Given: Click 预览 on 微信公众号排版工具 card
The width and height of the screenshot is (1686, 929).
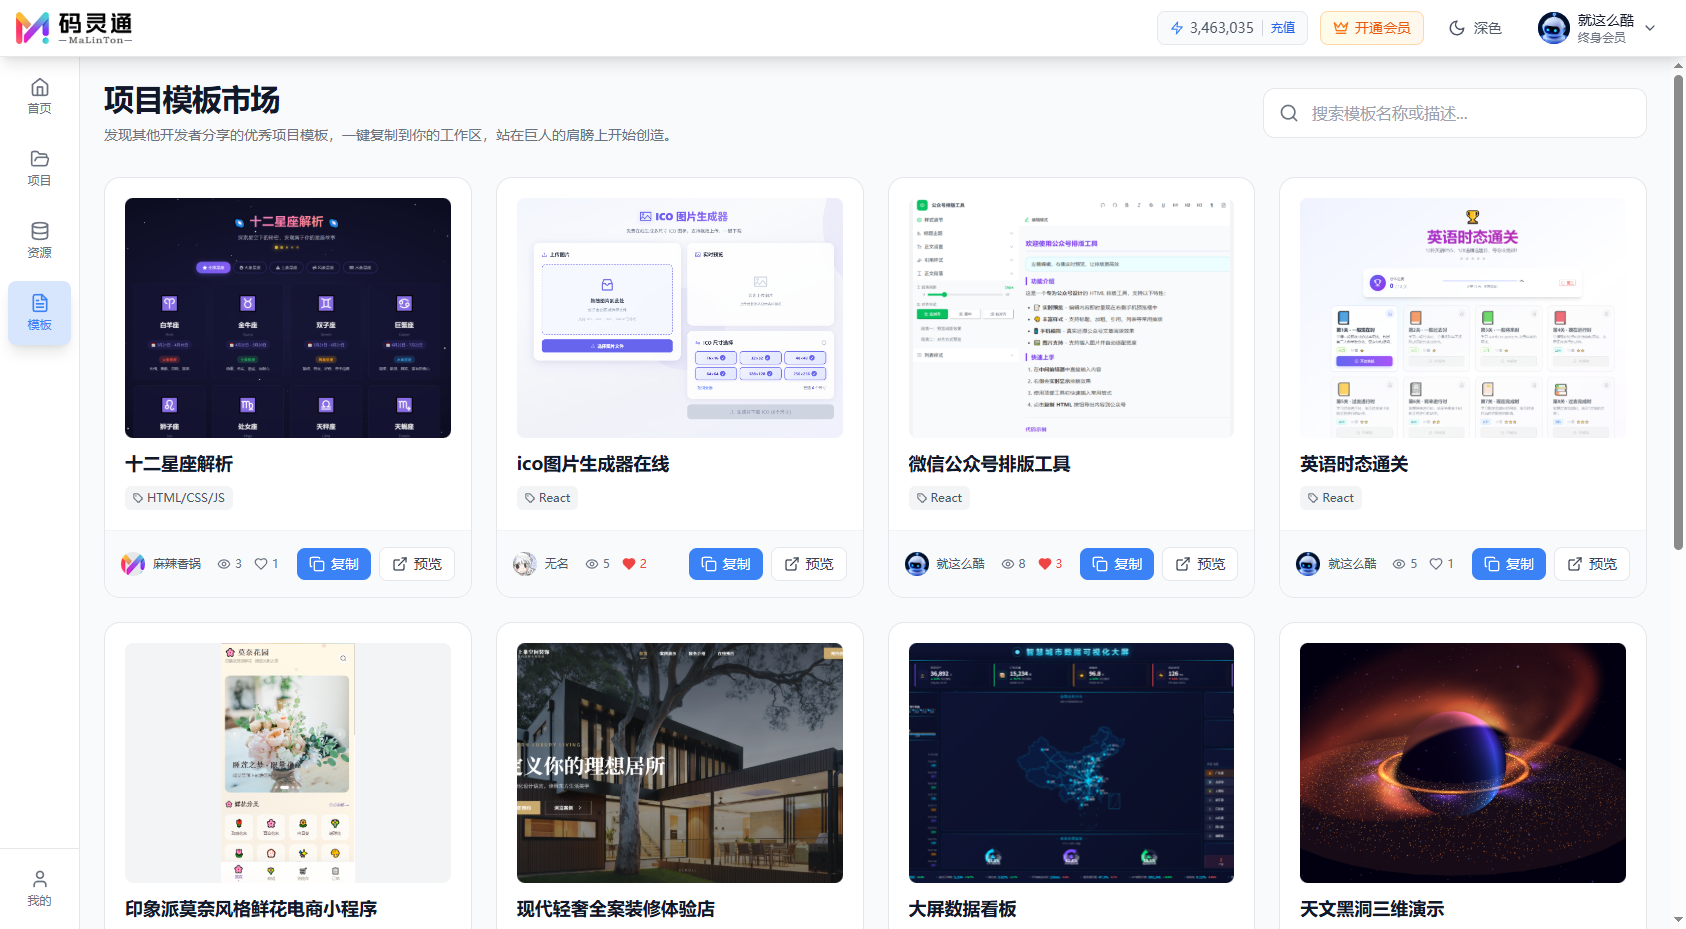Looking at the screenshot, I should [x=1200, y=564].
